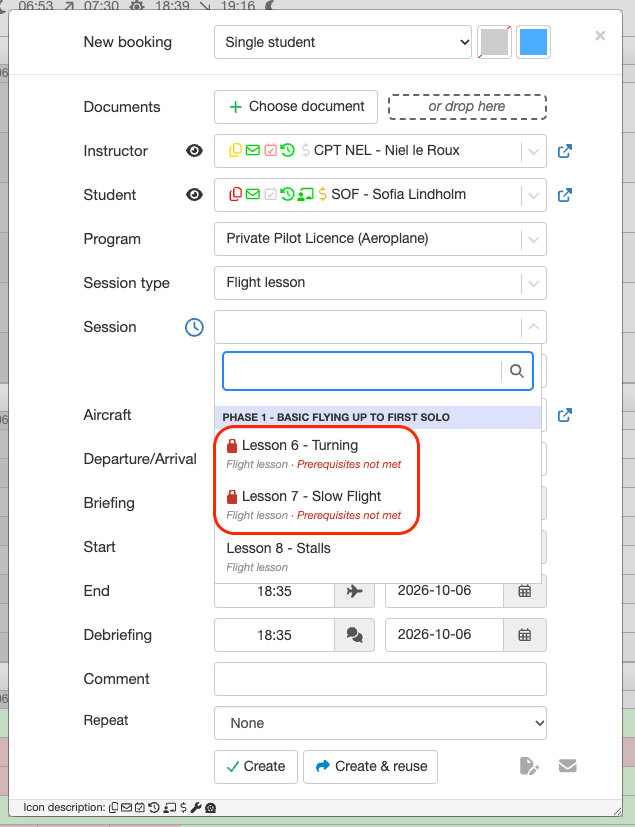Close the New booking dialog
635x827 pixels.
pos(600,36)
